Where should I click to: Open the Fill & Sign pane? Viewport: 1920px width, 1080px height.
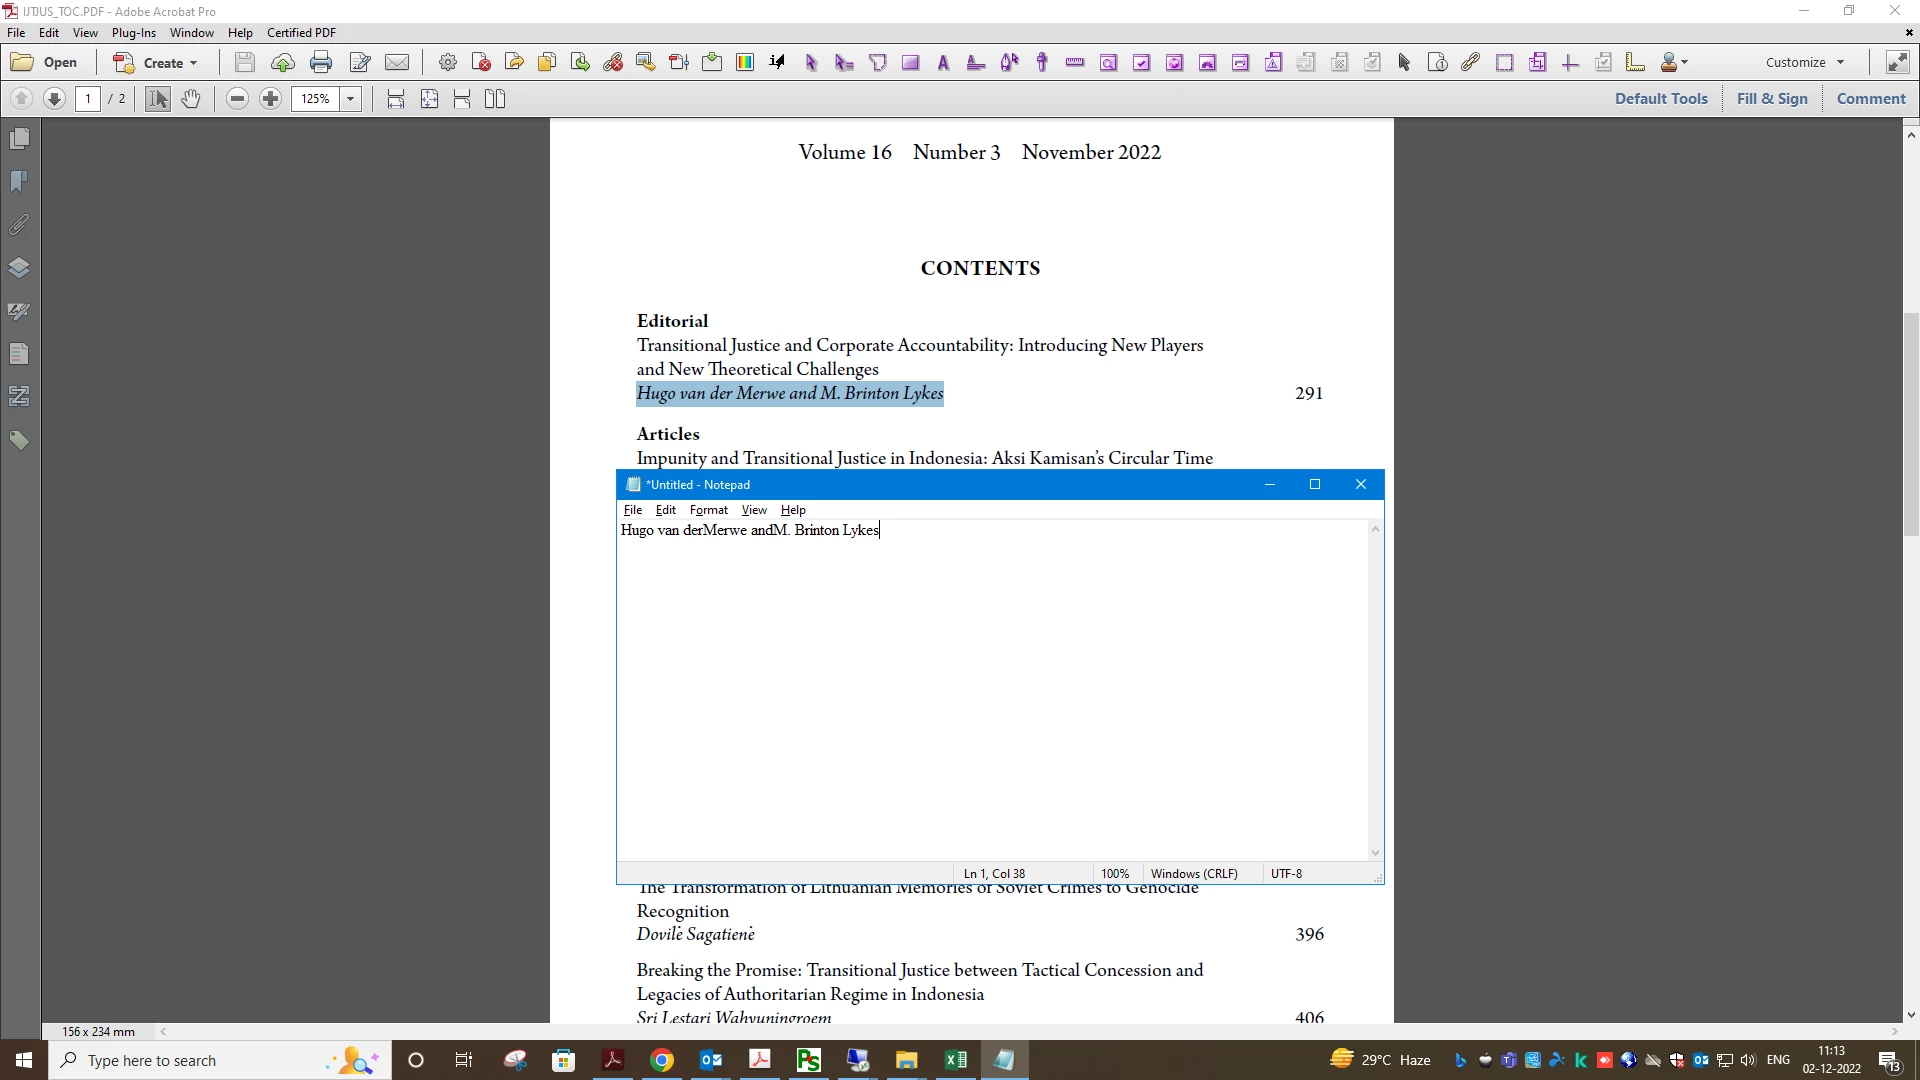coord(1772,98)
